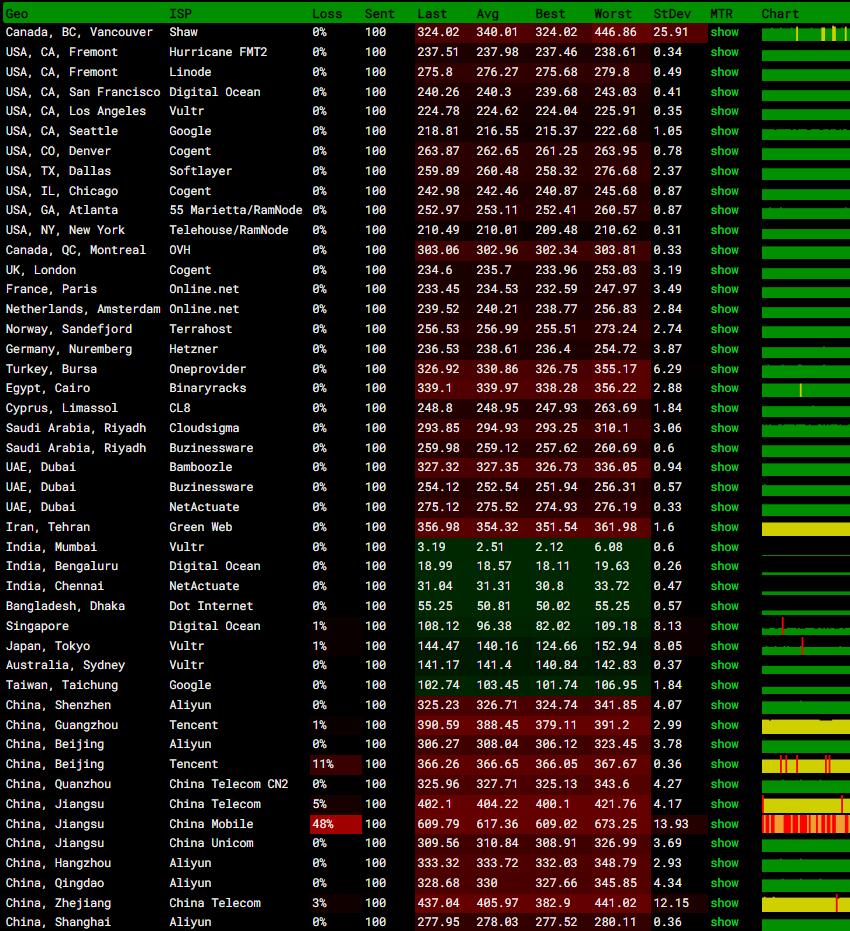Select 'Hurricane FMT2' ISP cell
850x931 pixels.
pos(218,52)
